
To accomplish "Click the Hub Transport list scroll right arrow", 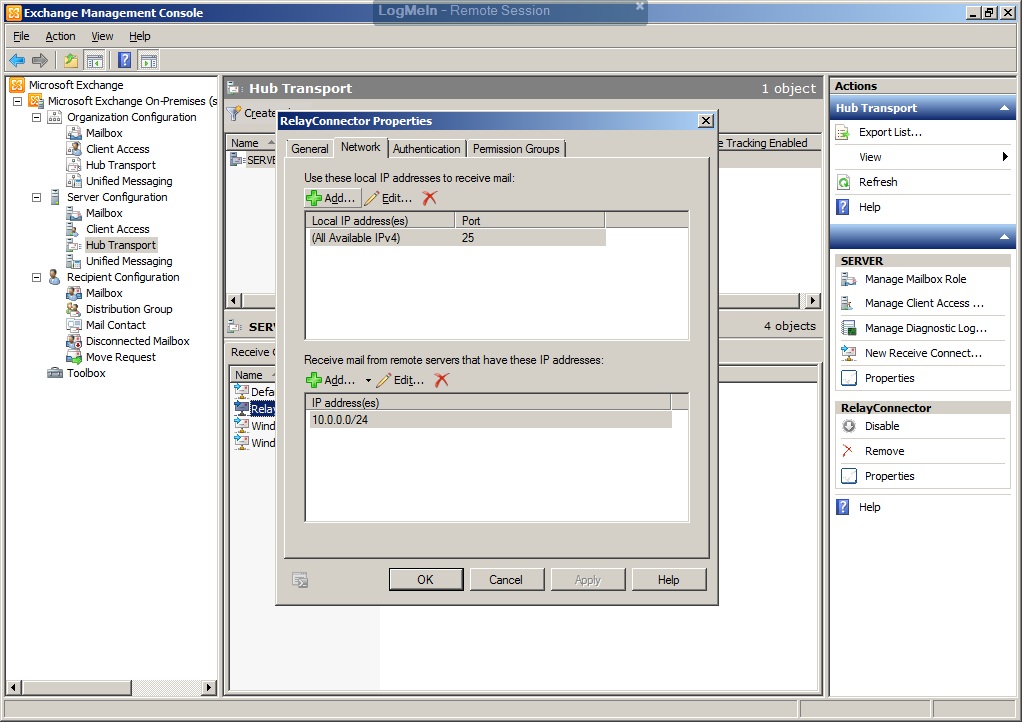I will (x=812, y=300).
